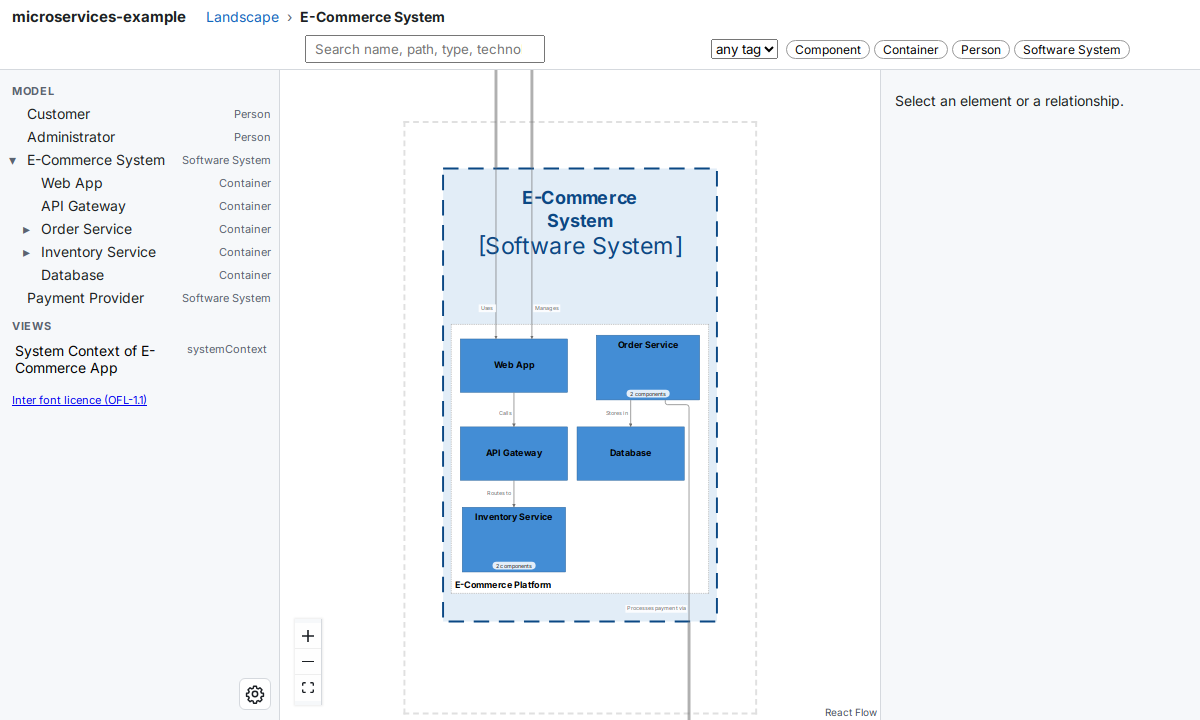This screenshot has width=1200, height=720.
Task: Select E-Commerce System tree row
Action: [x=140, y=160]
